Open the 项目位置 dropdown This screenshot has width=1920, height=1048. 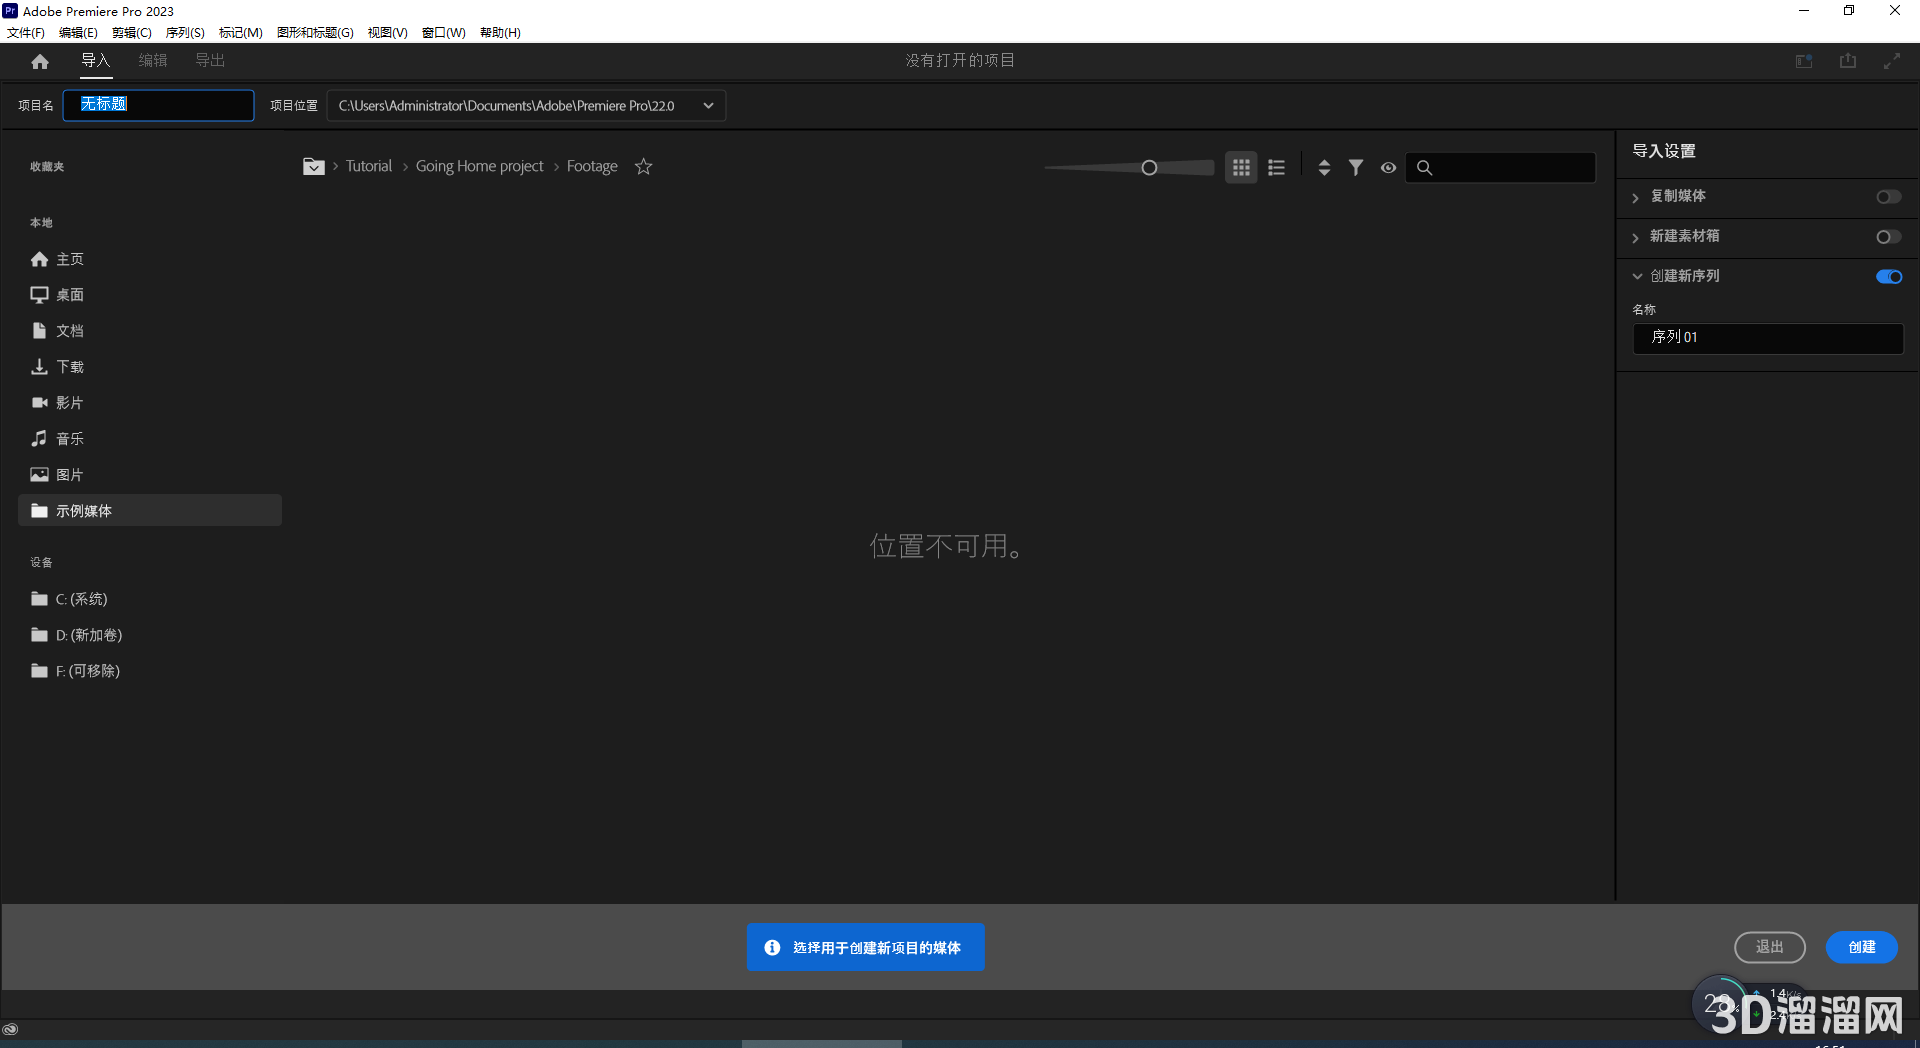(x=707, y=105)
